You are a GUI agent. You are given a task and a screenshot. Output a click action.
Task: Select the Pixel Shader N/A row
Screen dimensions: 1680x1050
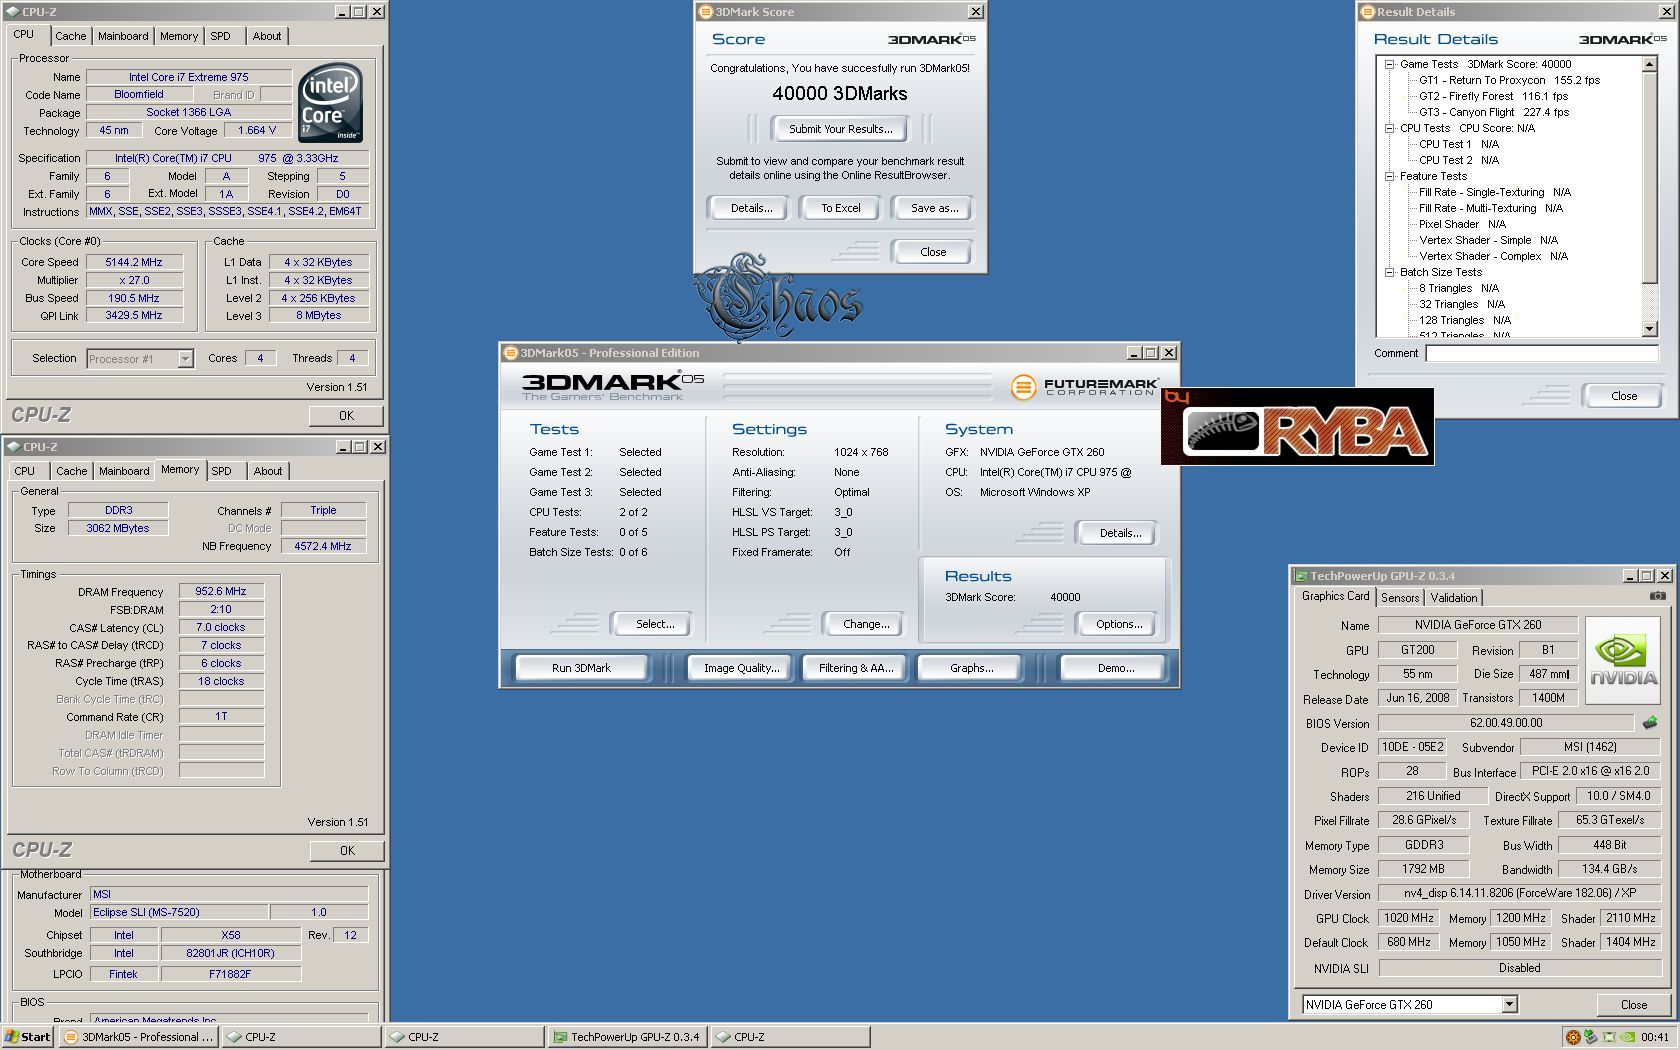1462,224
